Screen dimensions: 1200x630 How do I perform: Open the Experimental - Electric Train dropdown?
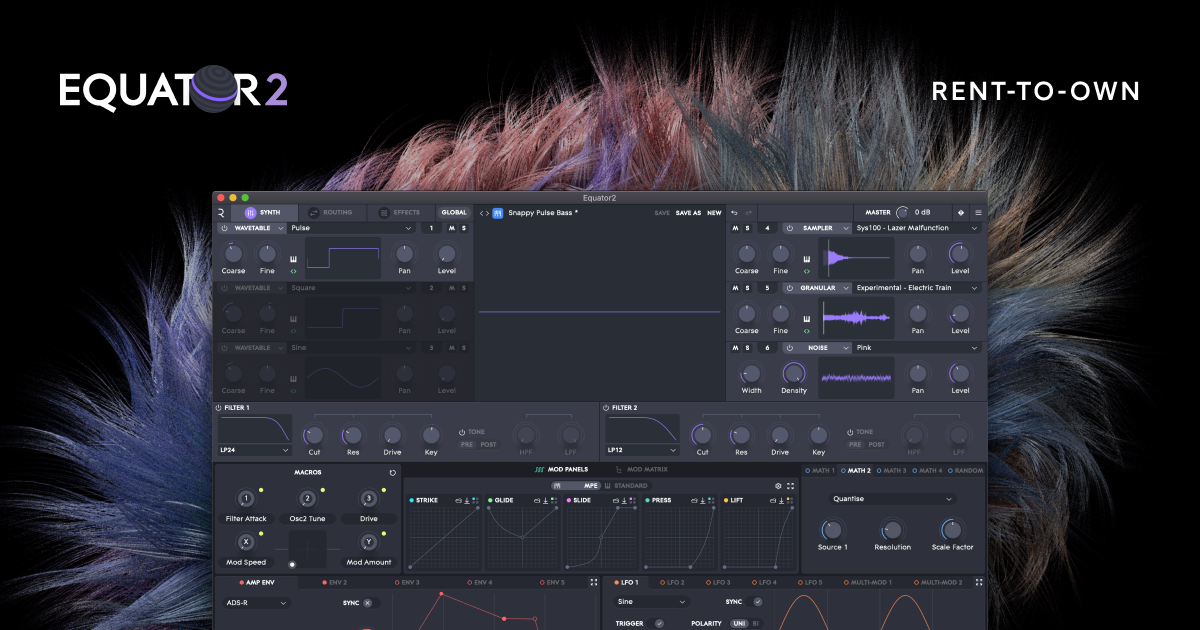coord(917,288)
